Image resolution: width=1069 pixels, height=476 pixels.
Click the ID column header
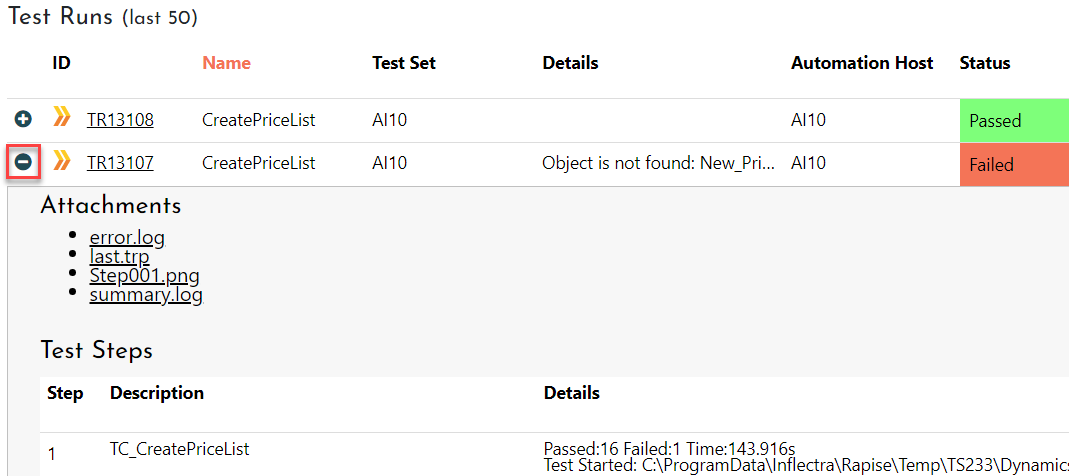62,63
